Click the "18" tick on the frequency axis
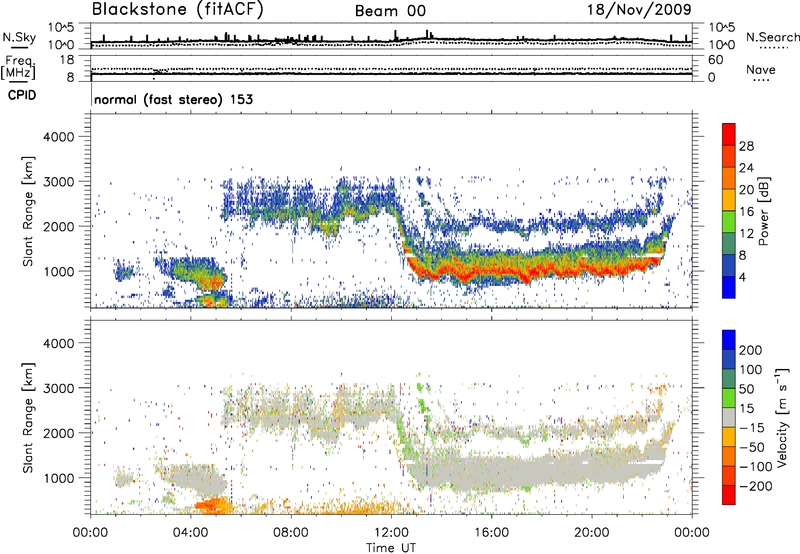The image size is (800, 554). click(66, 60)
